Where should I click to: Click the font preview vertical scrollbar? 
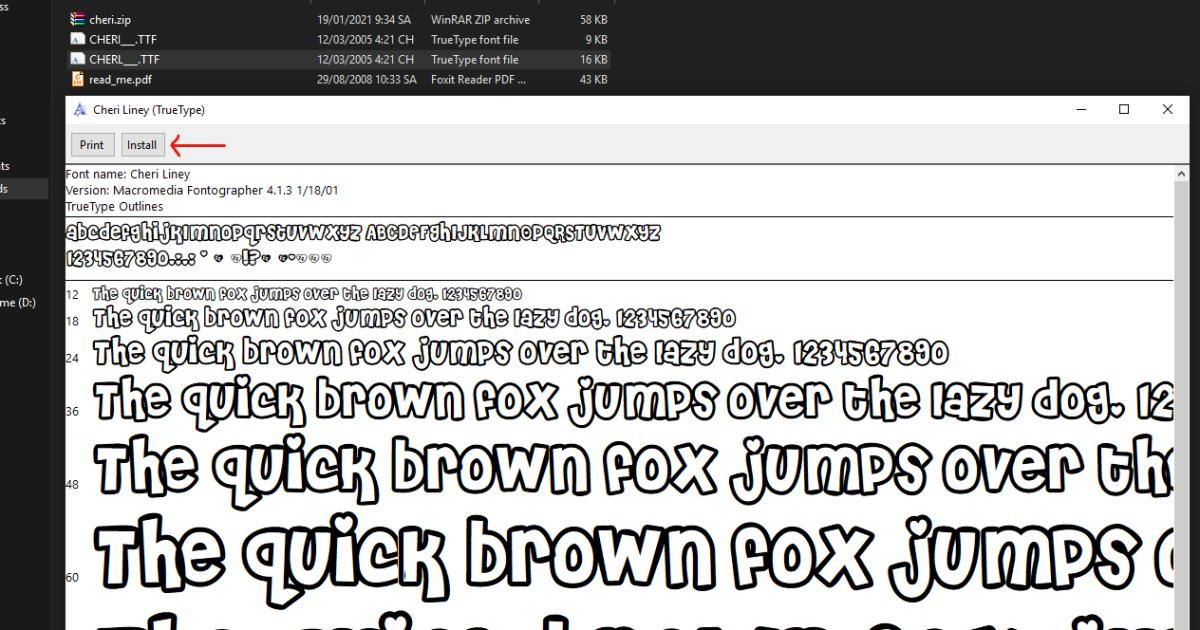click(x=1182, y=400)
